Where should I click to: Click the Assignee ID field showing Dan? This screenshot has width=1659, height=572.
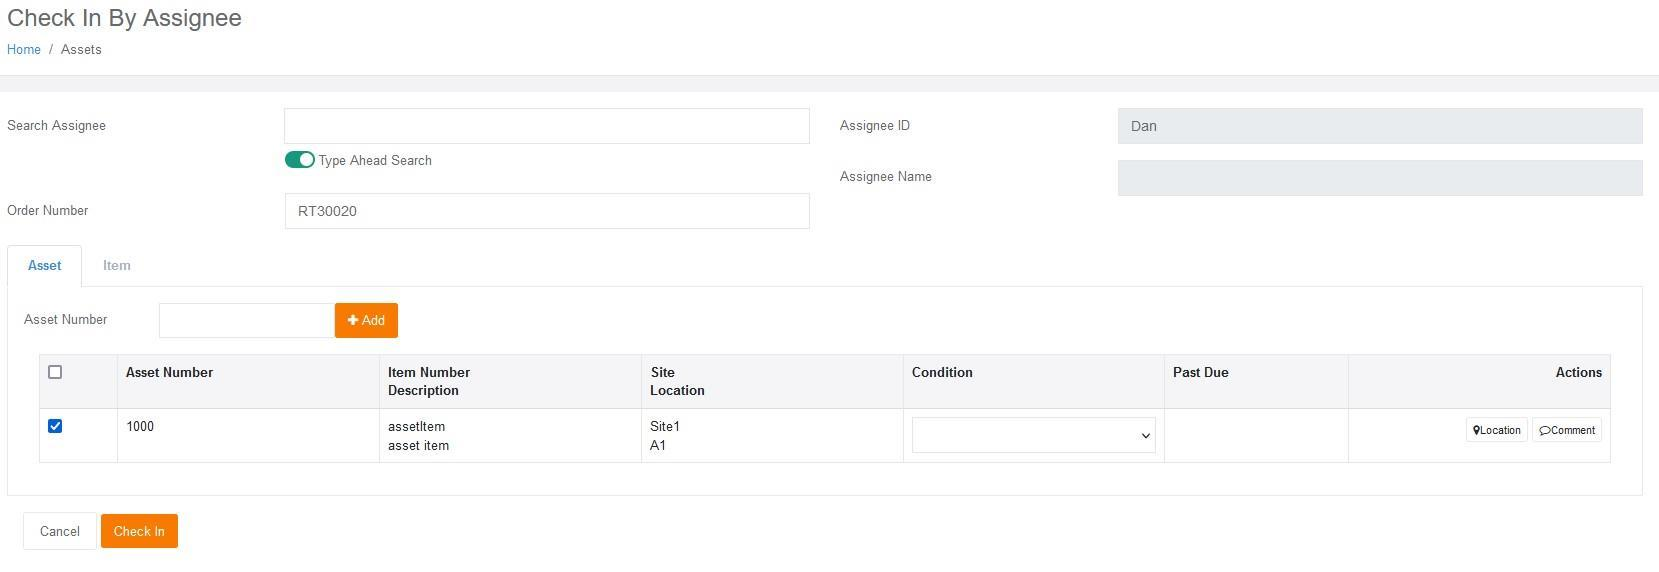tap(1380, 126)
